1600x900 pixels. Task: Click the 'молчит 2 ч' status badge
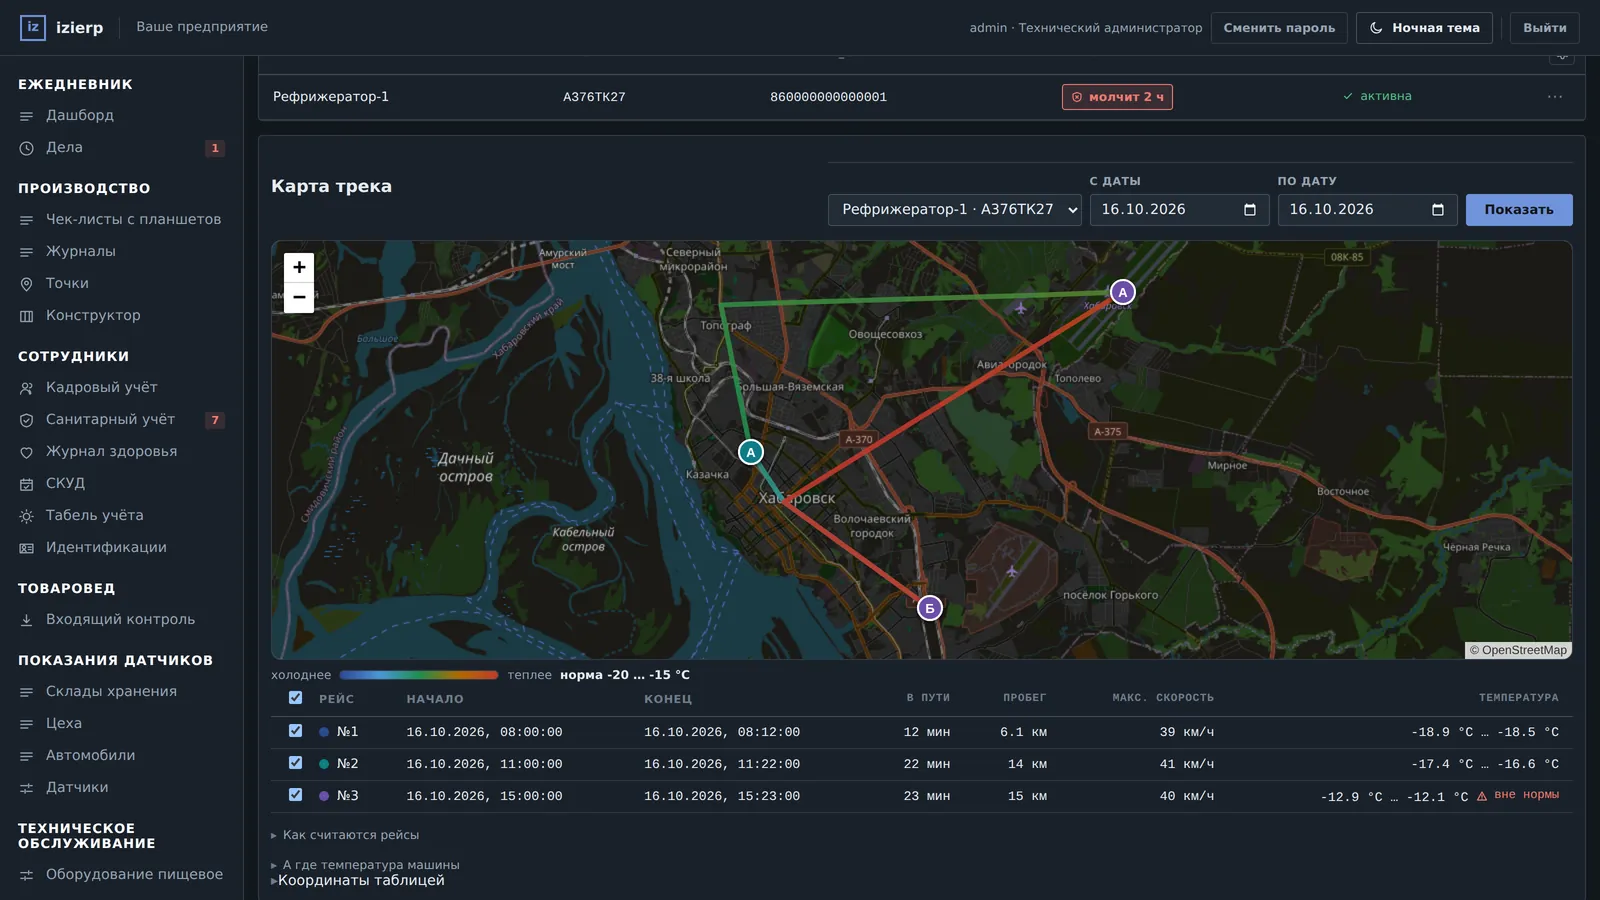1117,97
